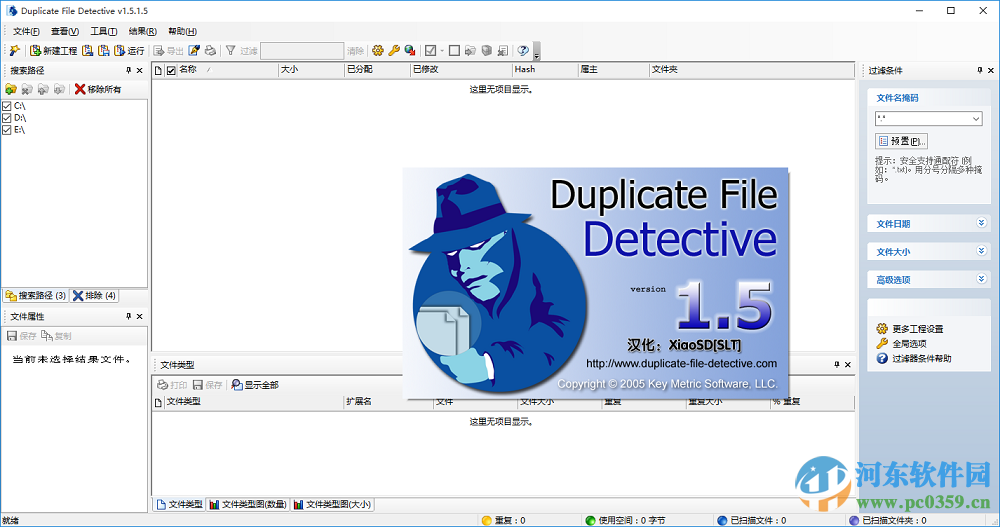The height and width of the screenshot is (527, 1000).
Task: Click inside the filter text field
Action: coord(302,51)
